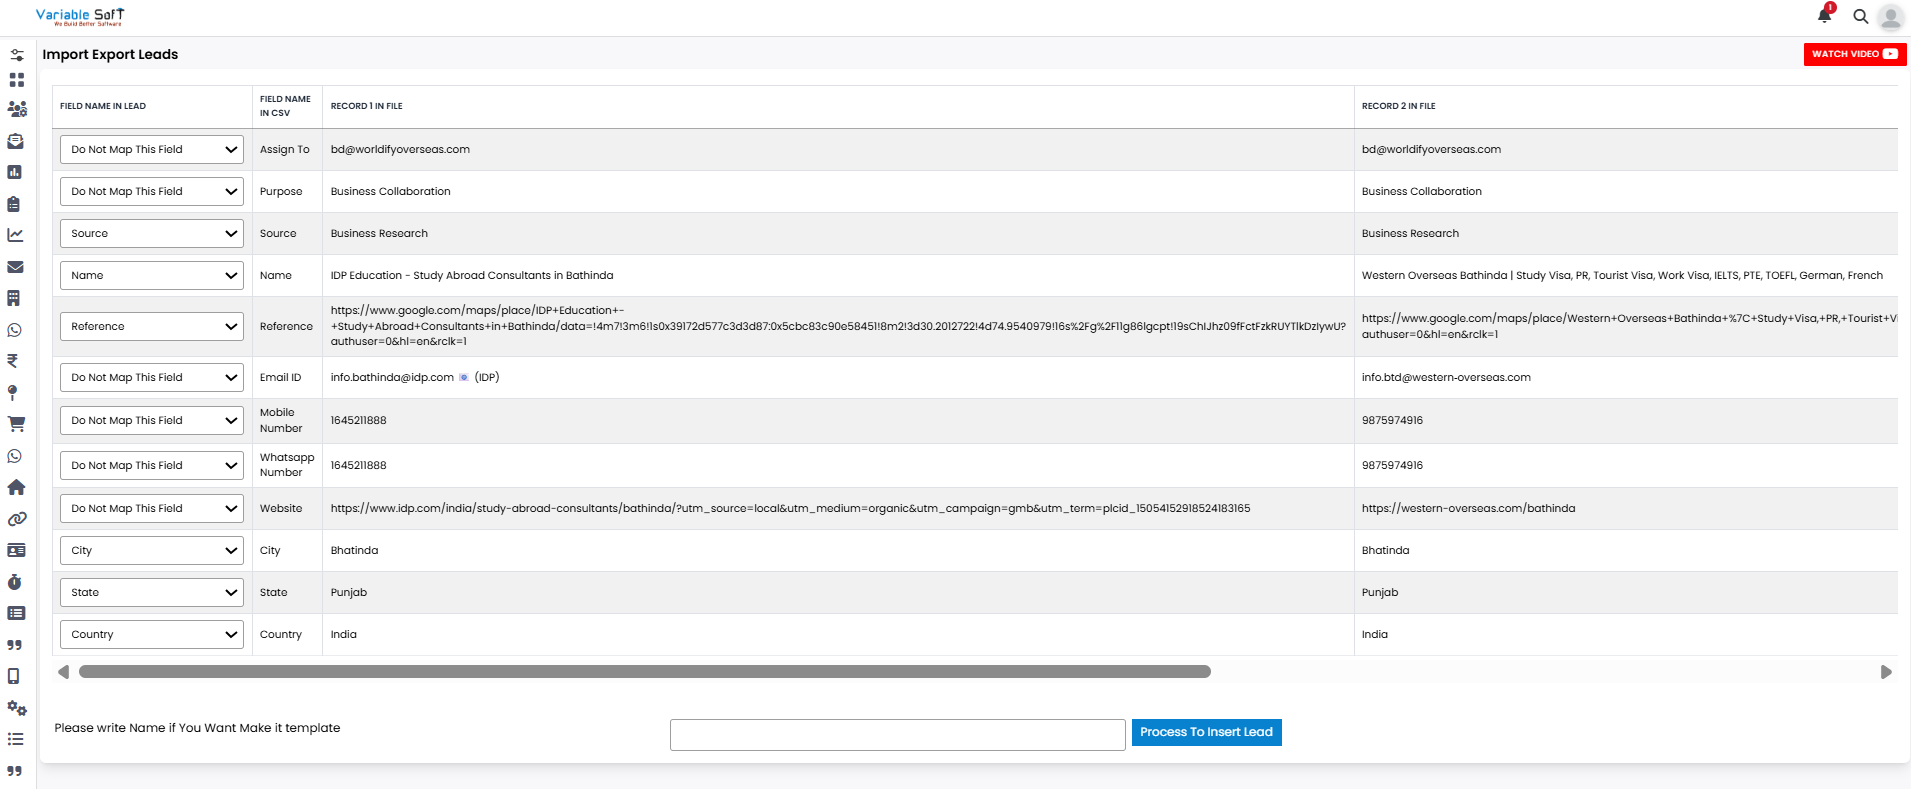This screenshot has width=1911, height=789.
Task: Open the lead field dropdown for Assign To
Action: pos(151,150)
